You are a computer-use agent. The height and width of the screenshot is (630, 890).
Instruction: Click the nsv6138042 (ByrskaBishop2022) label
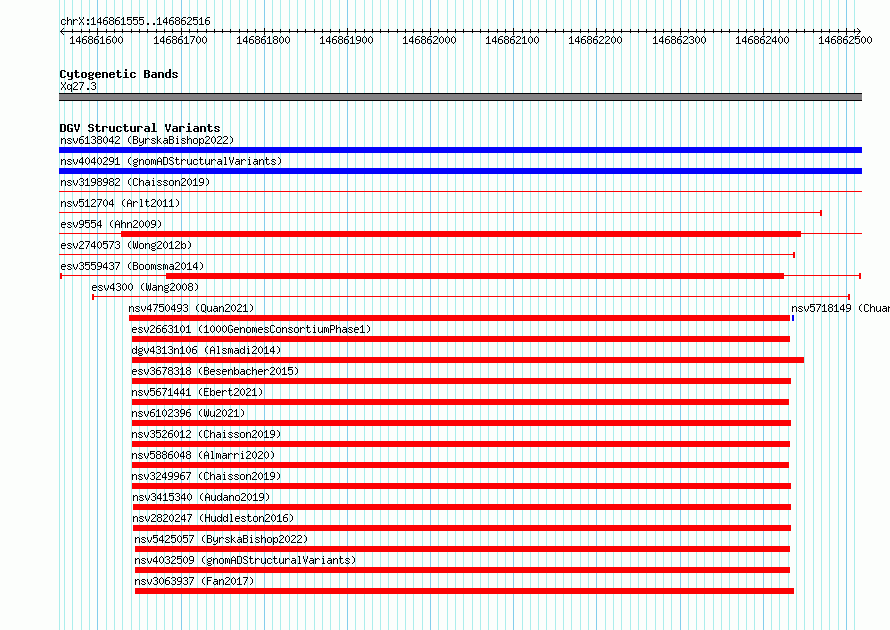click(x=147, y=140)
